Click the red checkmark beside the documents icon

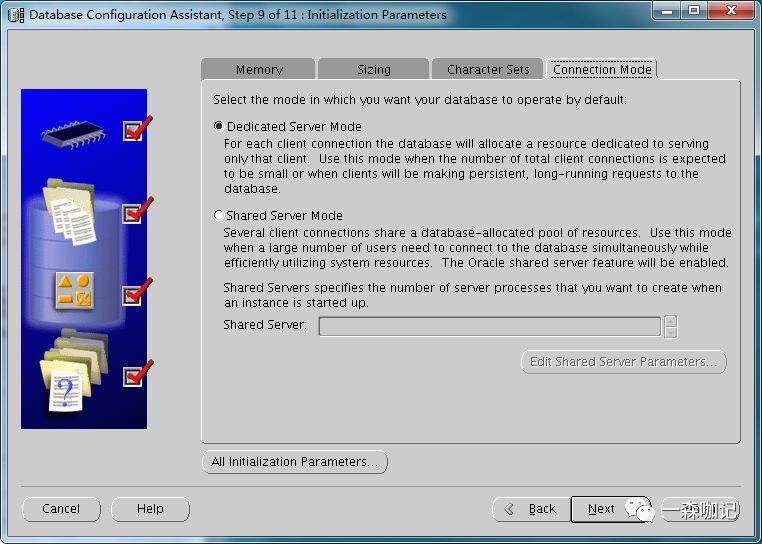tap(138, 211)
